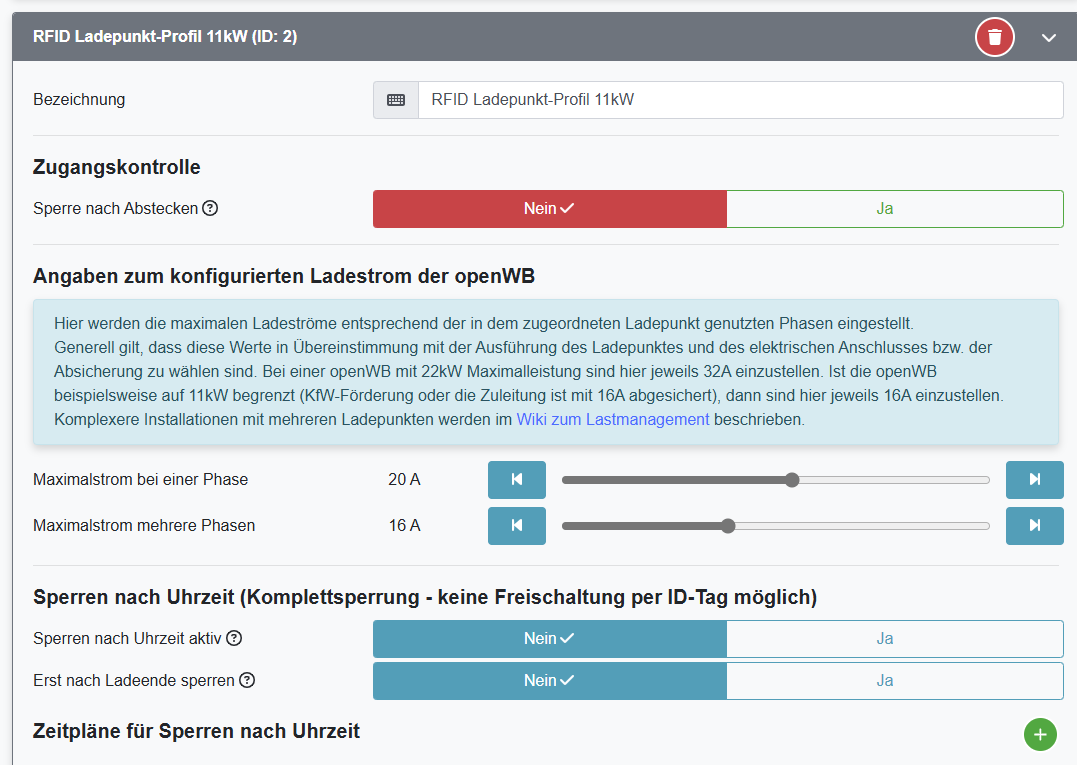Decrease Maximalstrom mehrere Phasen to minimum
Viewport: 1077px width, 765px height.
point(517,525)
